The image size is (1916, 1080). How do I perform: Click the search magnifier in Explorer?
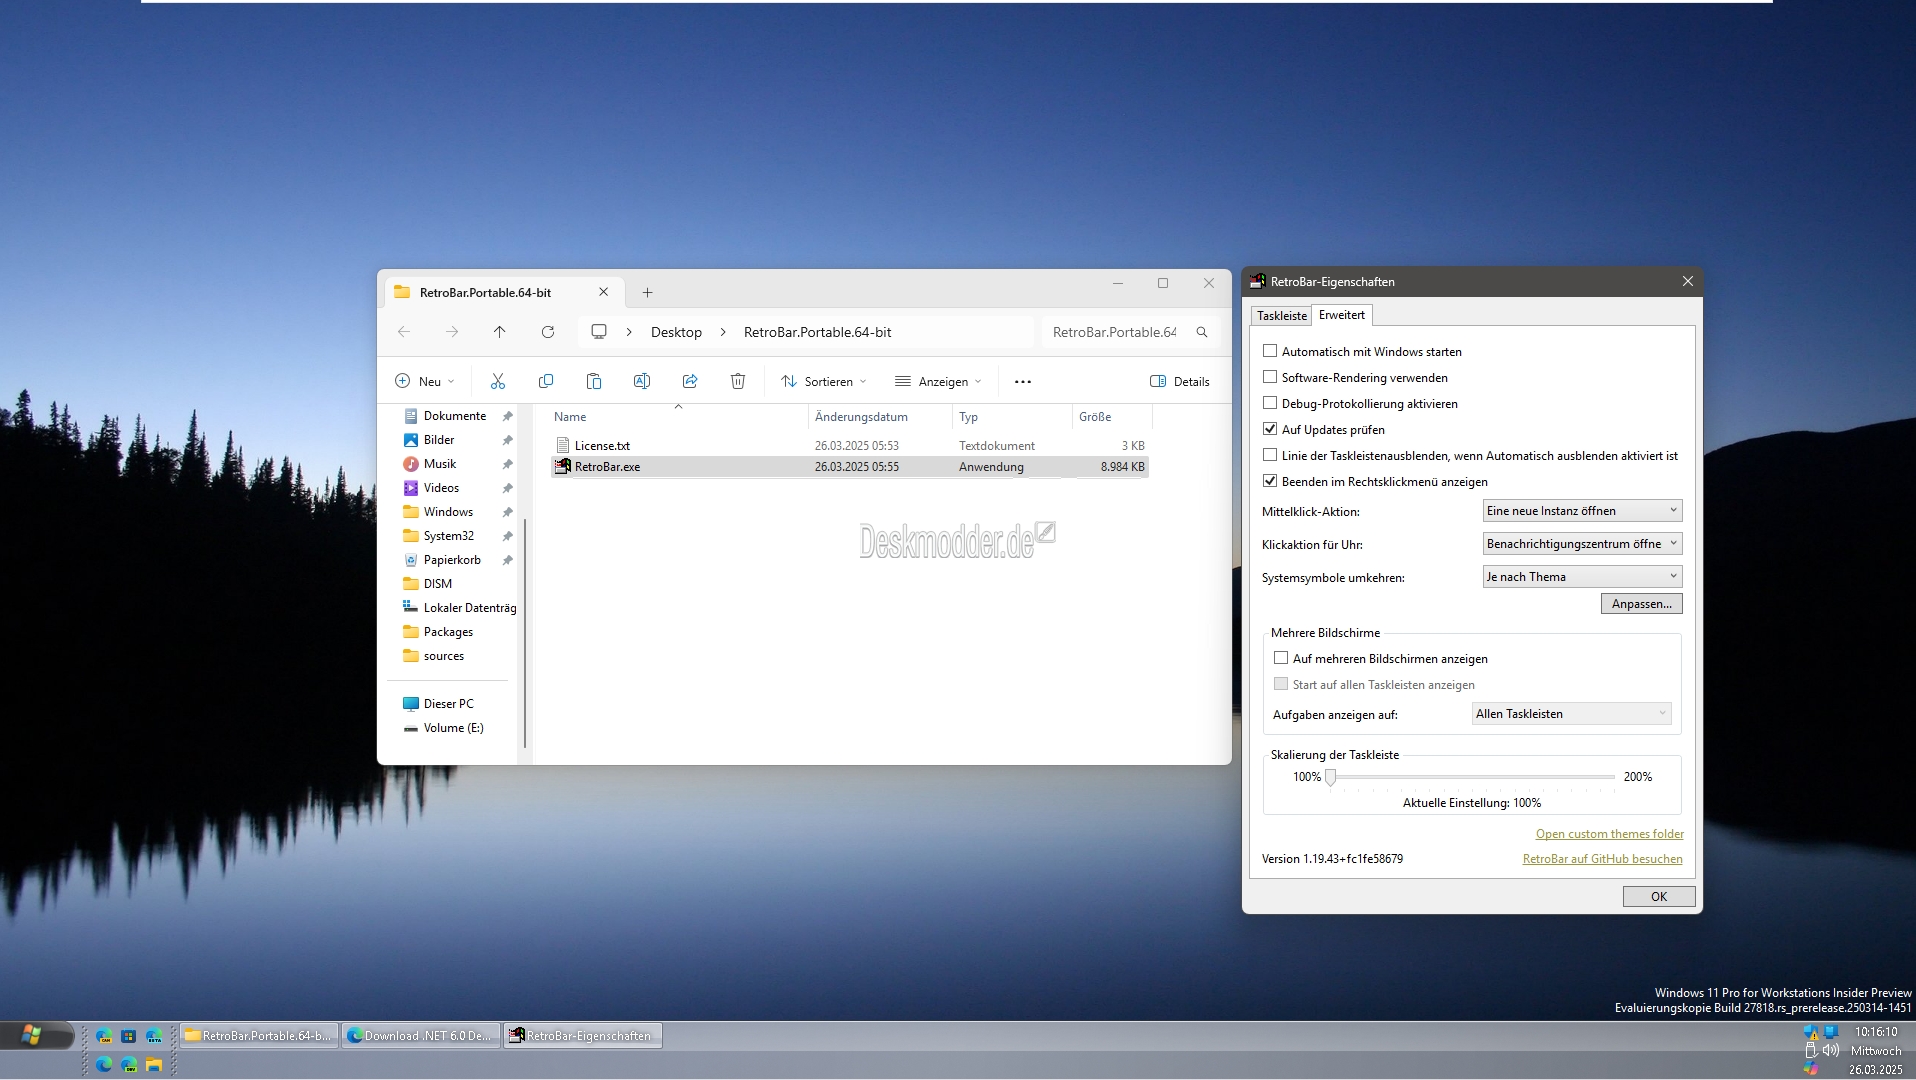pos(1202,332)
